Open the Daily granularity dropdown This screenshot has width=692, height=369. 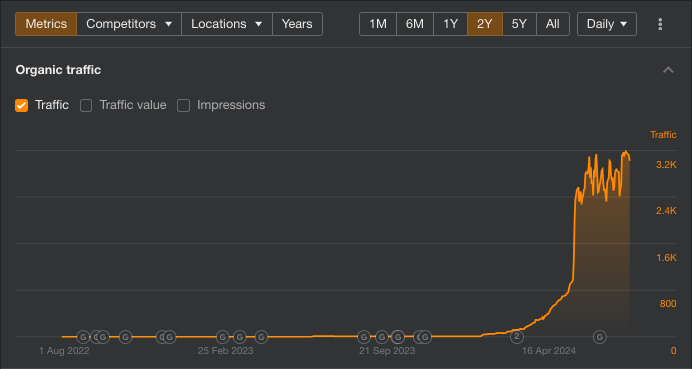(x=607, y=24)
